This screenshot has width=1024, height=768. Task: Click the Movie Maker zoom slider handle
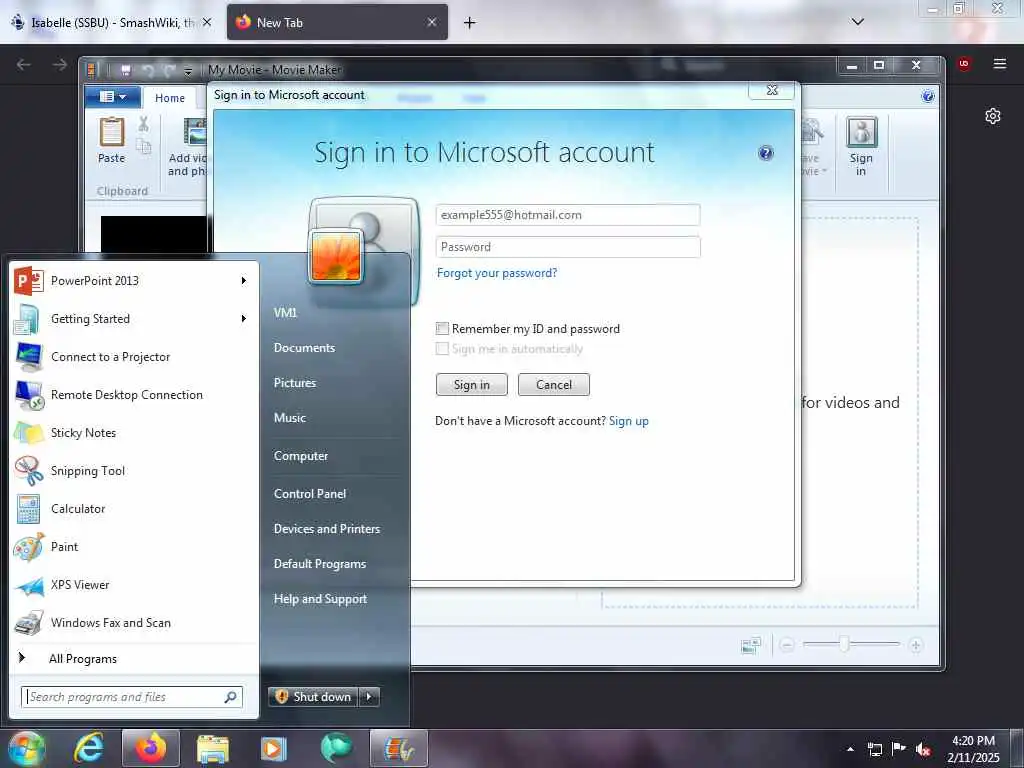[844, 645]
